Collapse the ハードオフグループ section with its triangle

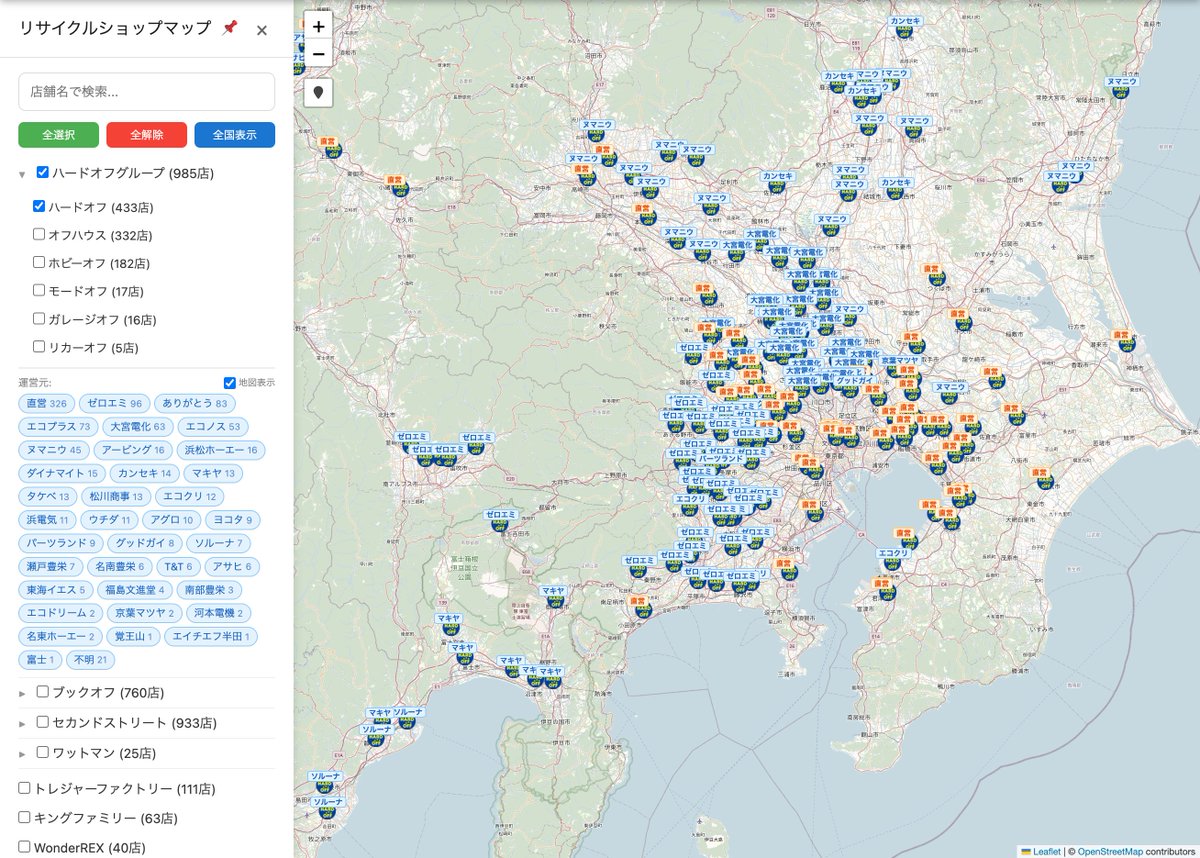(22, 171)
